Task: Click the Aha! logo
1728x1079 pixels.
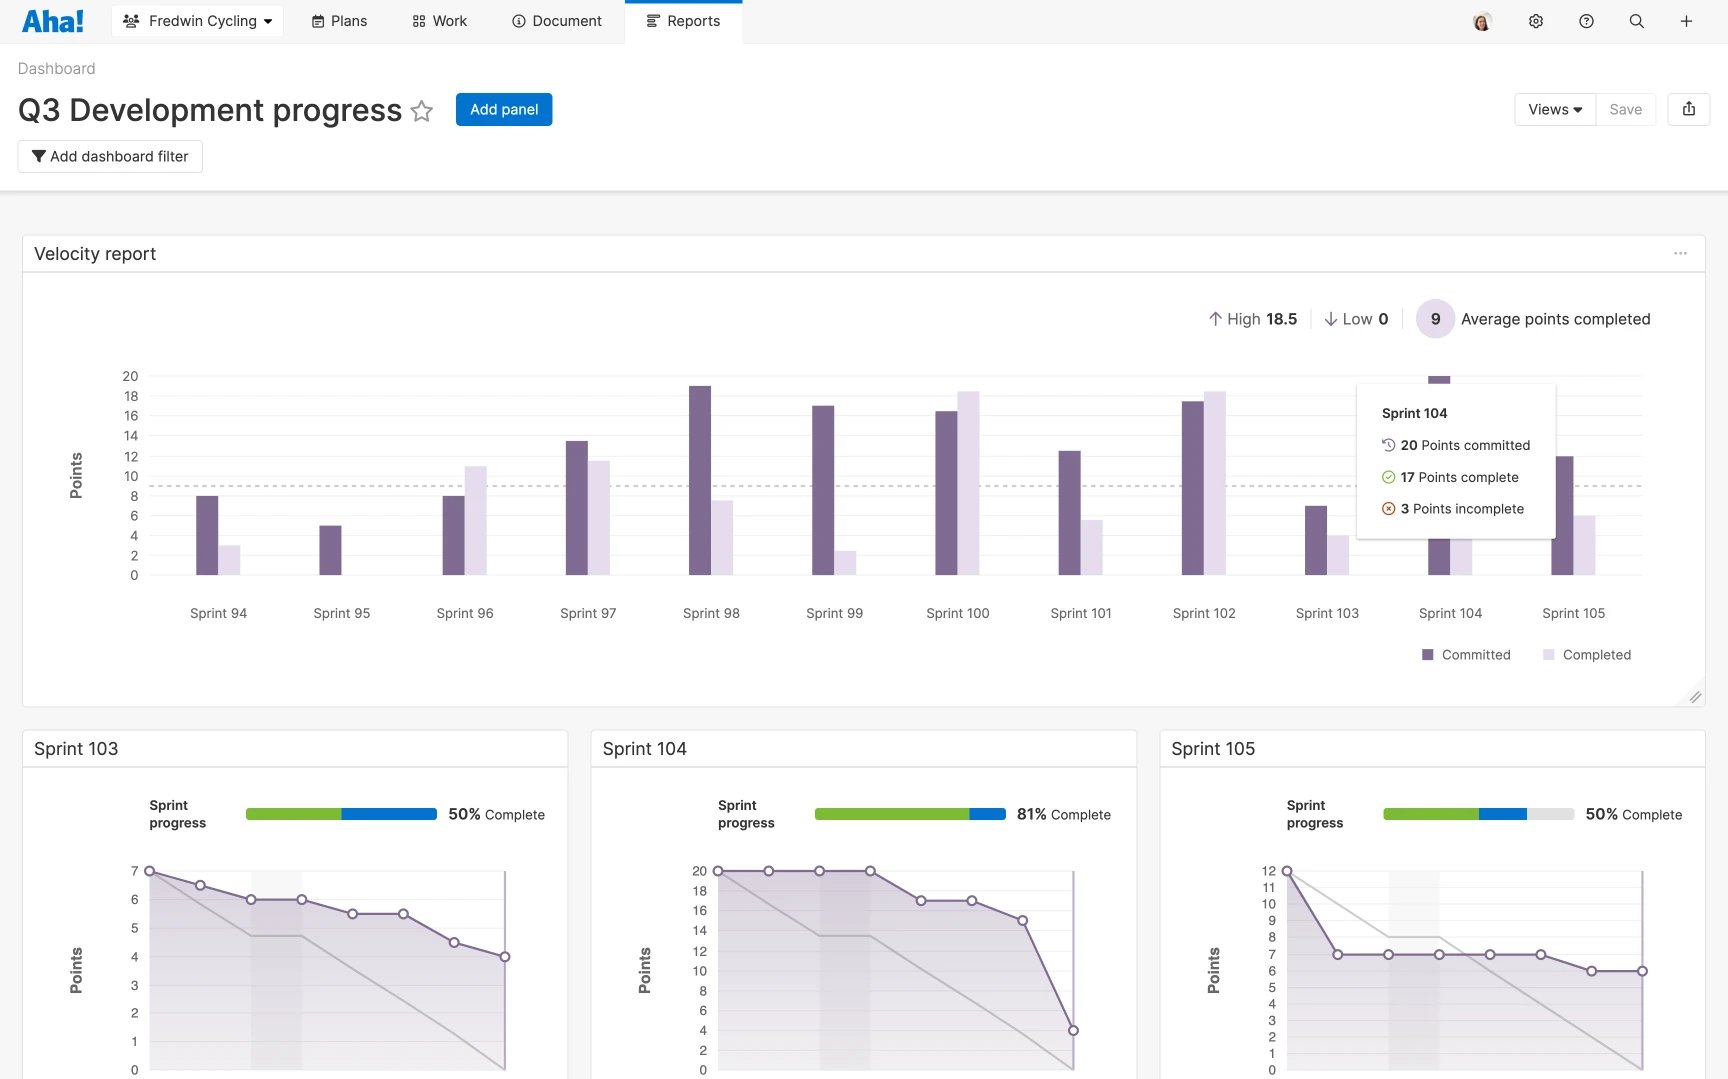Action: pyautogui.click(x=53, y=21)
